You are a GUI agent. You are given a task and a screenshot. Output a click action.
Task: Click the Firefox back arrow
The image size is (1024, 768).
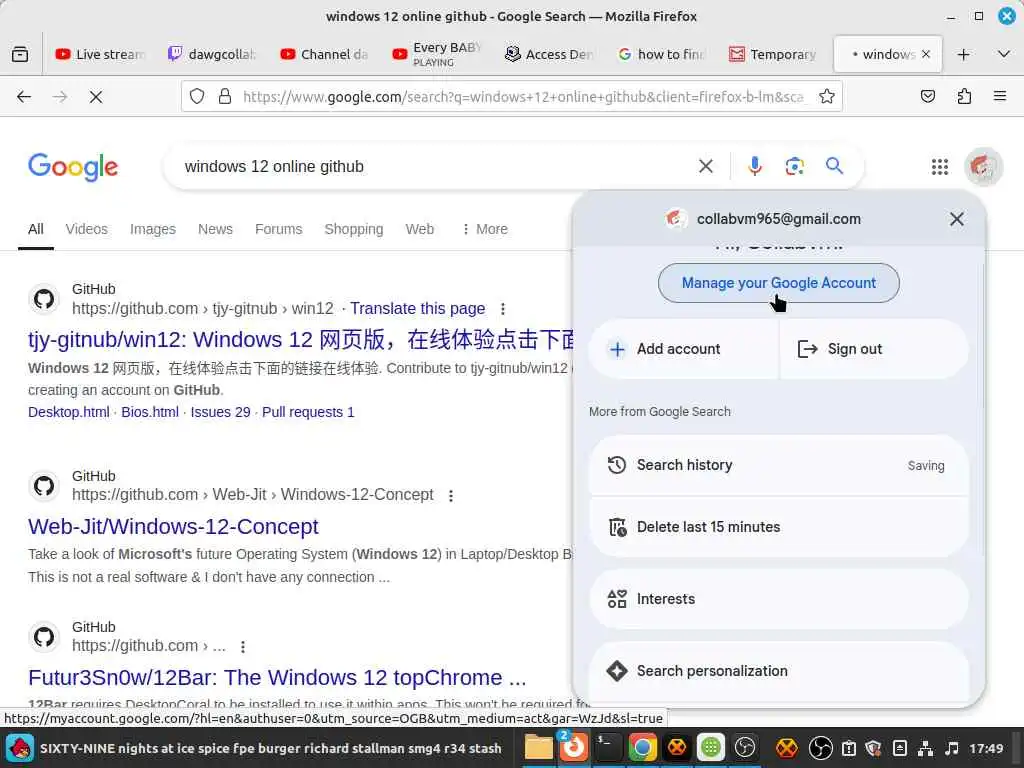[24, 97]
